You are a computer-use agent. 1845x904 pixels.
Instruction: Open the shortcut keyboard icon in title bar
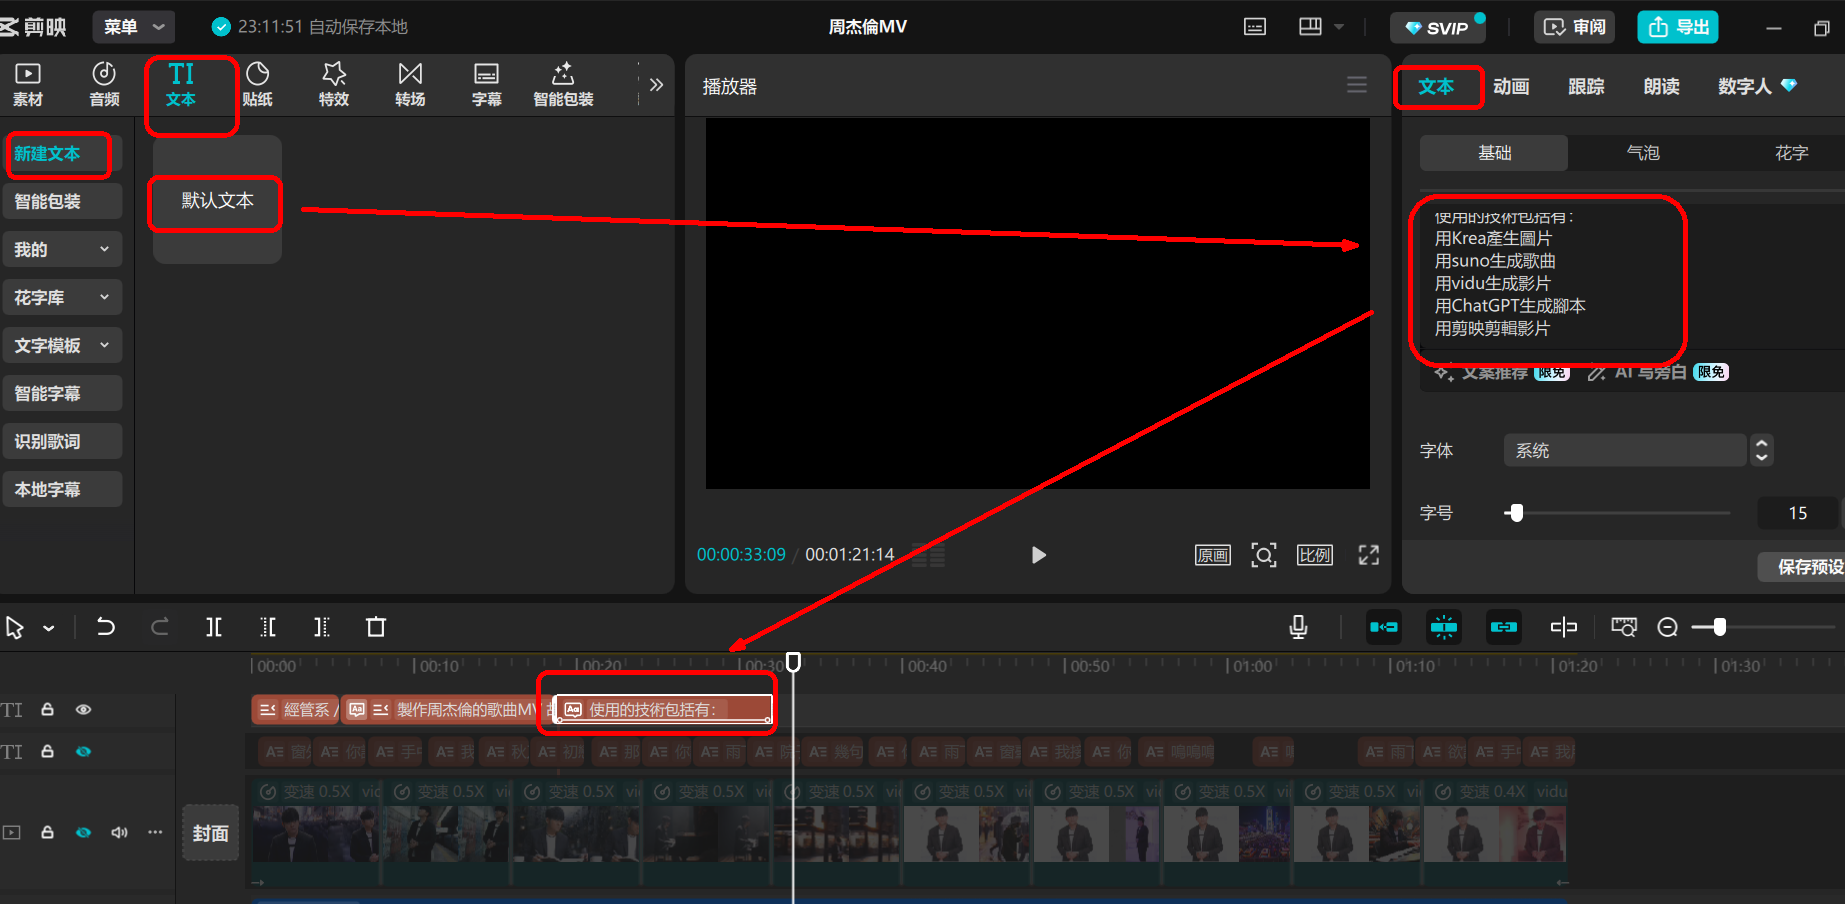(x=1255, y=27)
